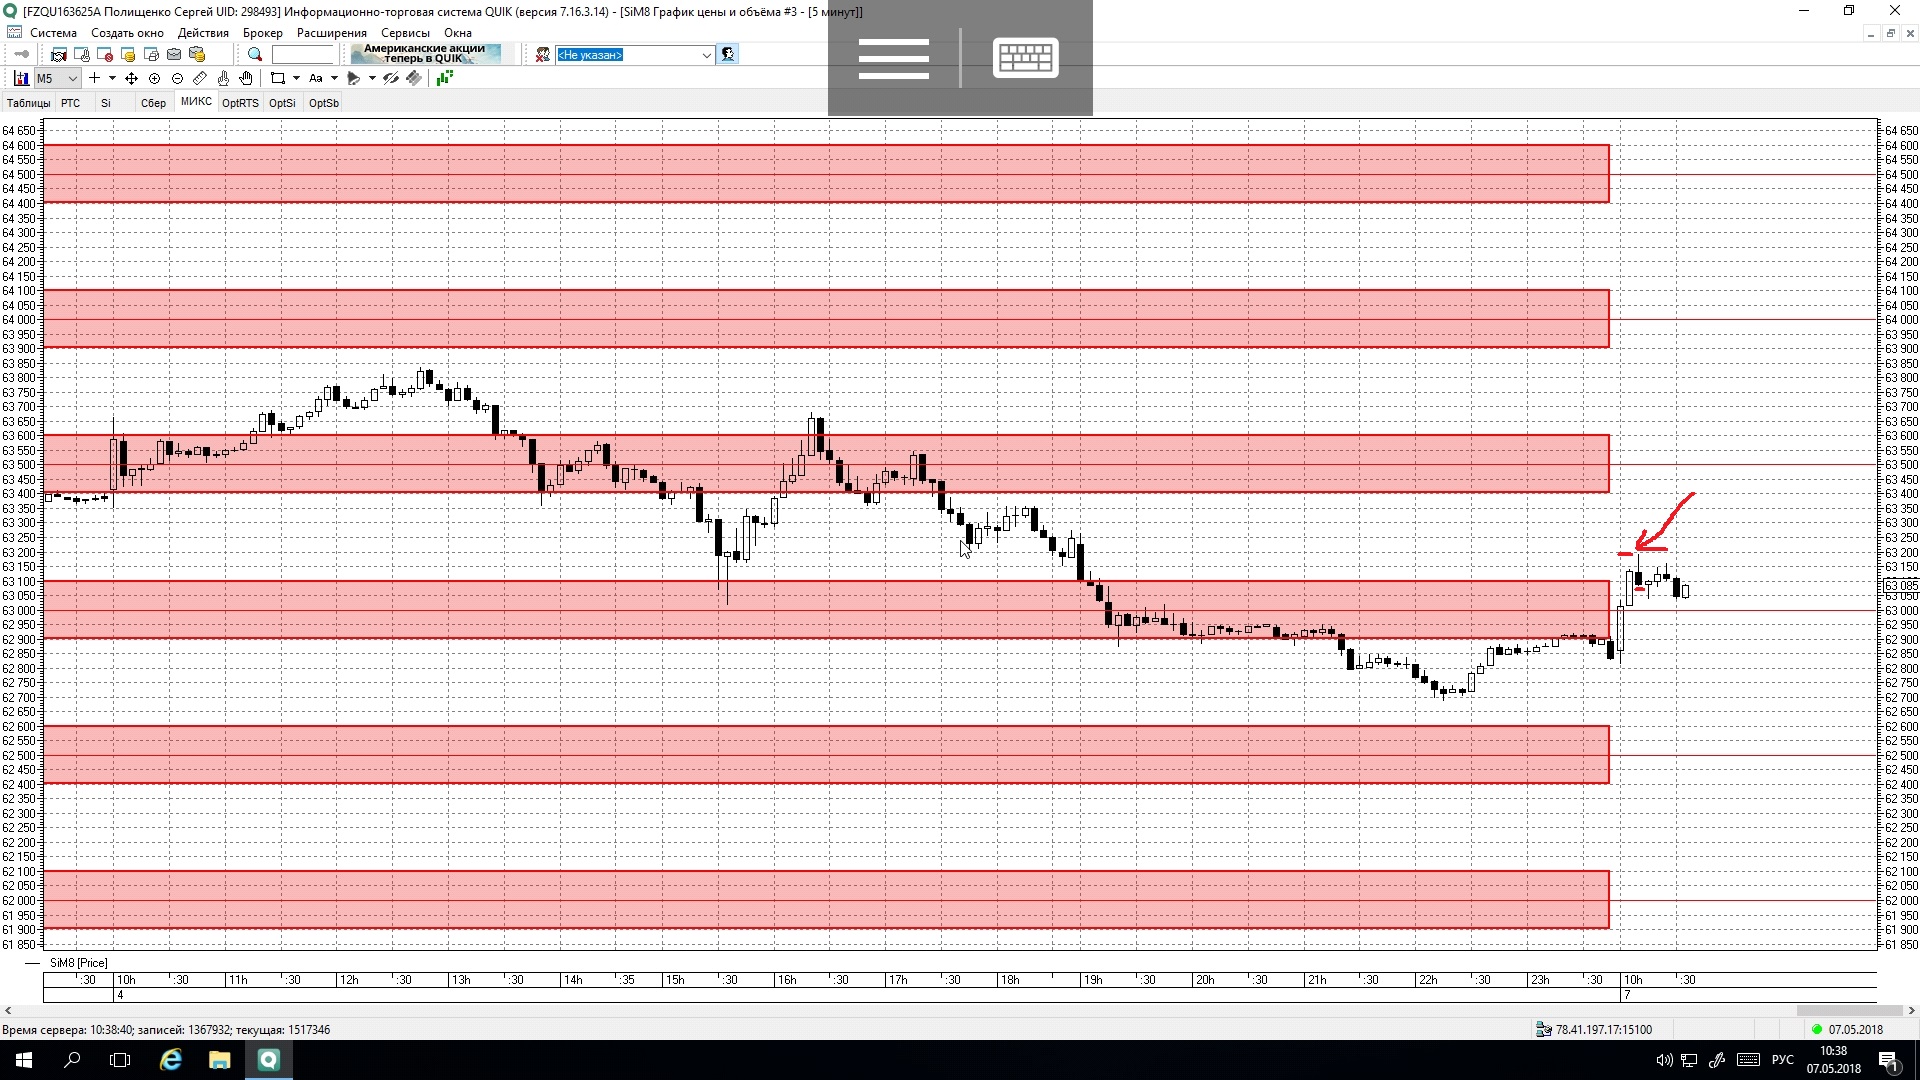Switch to the OptRTS tab
This screenshot has height=1080, width=1920.
240,103
